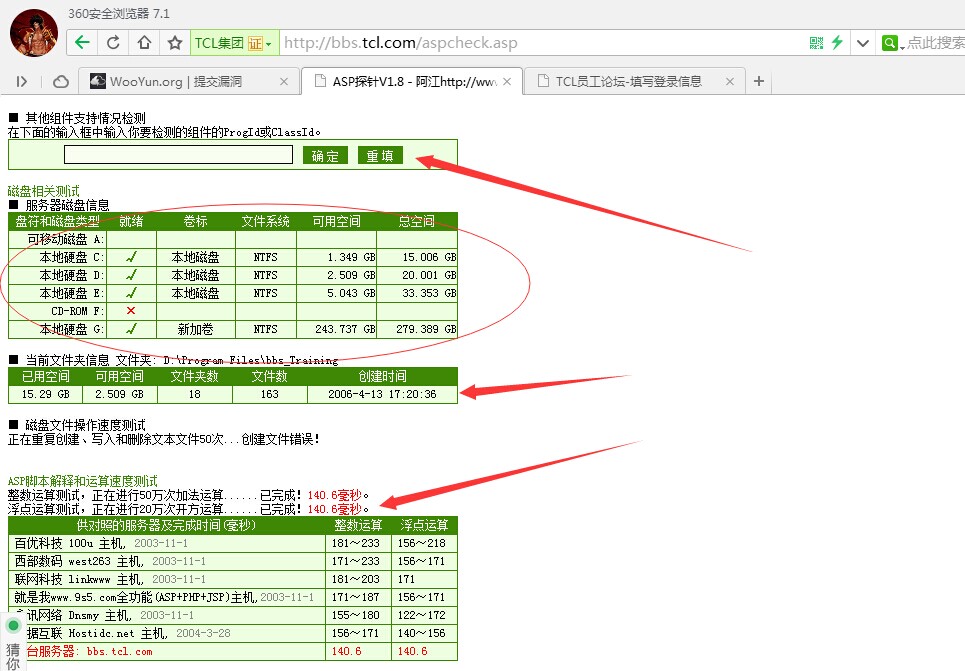Click the green check mark for drive C:
Image resolution: width=965 pixels, height=671 pixels.
click(131, 257)
